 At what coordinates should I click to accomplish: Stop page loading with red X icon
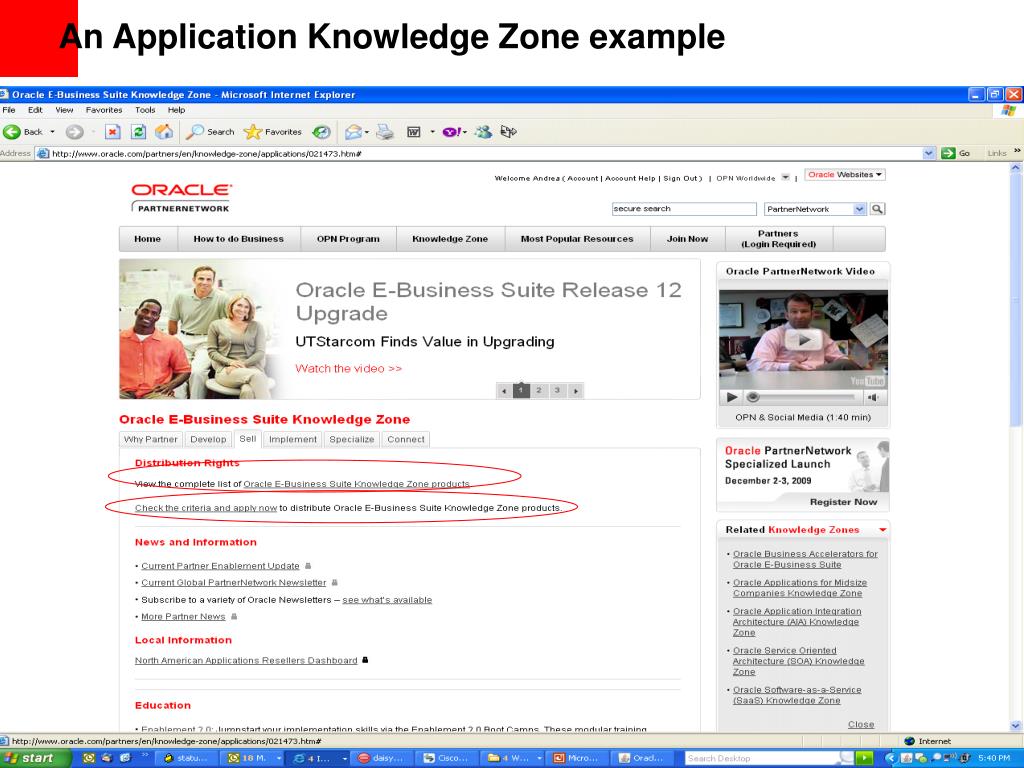tap(113, 132)
